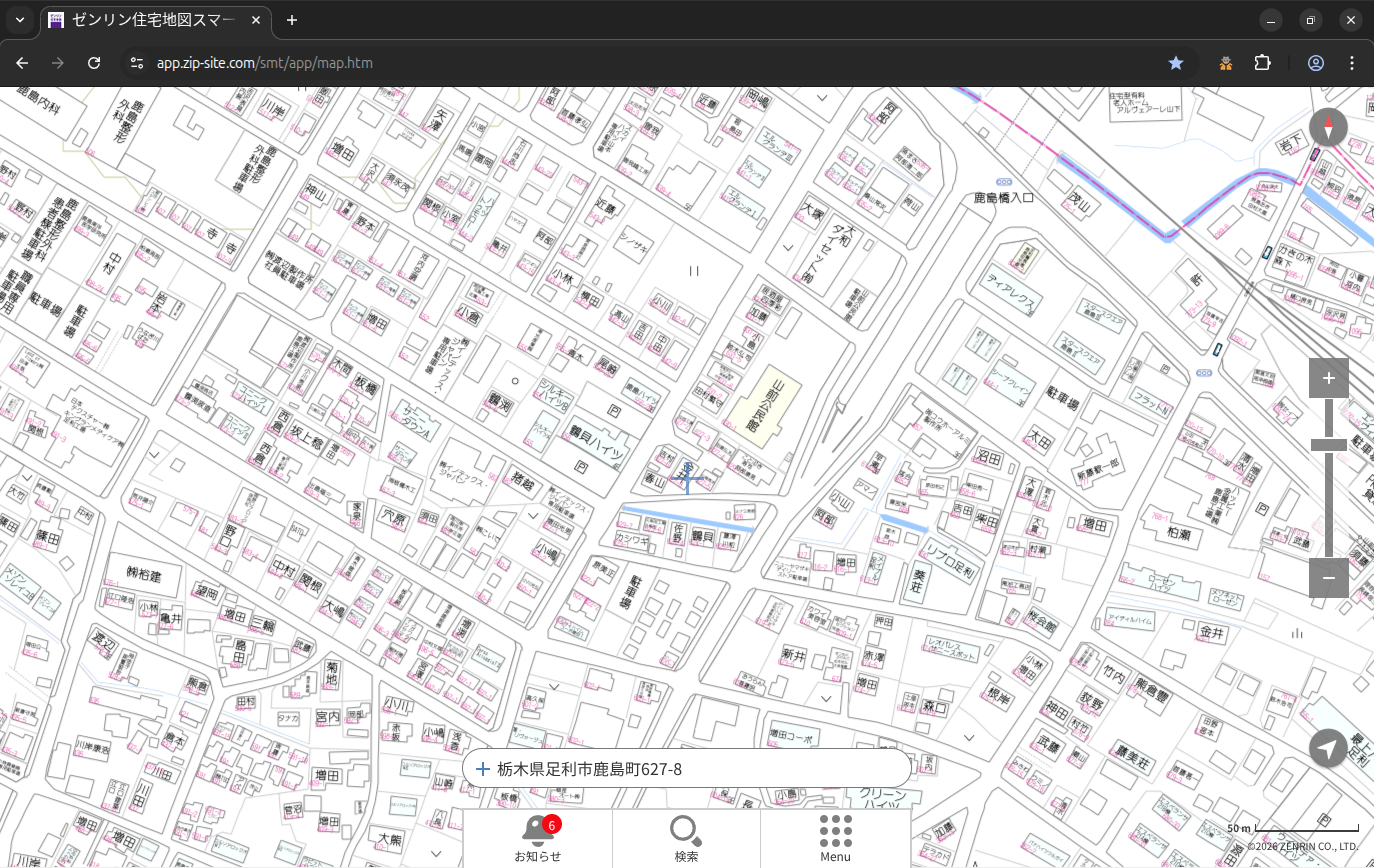Click the compass north indicator

pos(1328,128)
